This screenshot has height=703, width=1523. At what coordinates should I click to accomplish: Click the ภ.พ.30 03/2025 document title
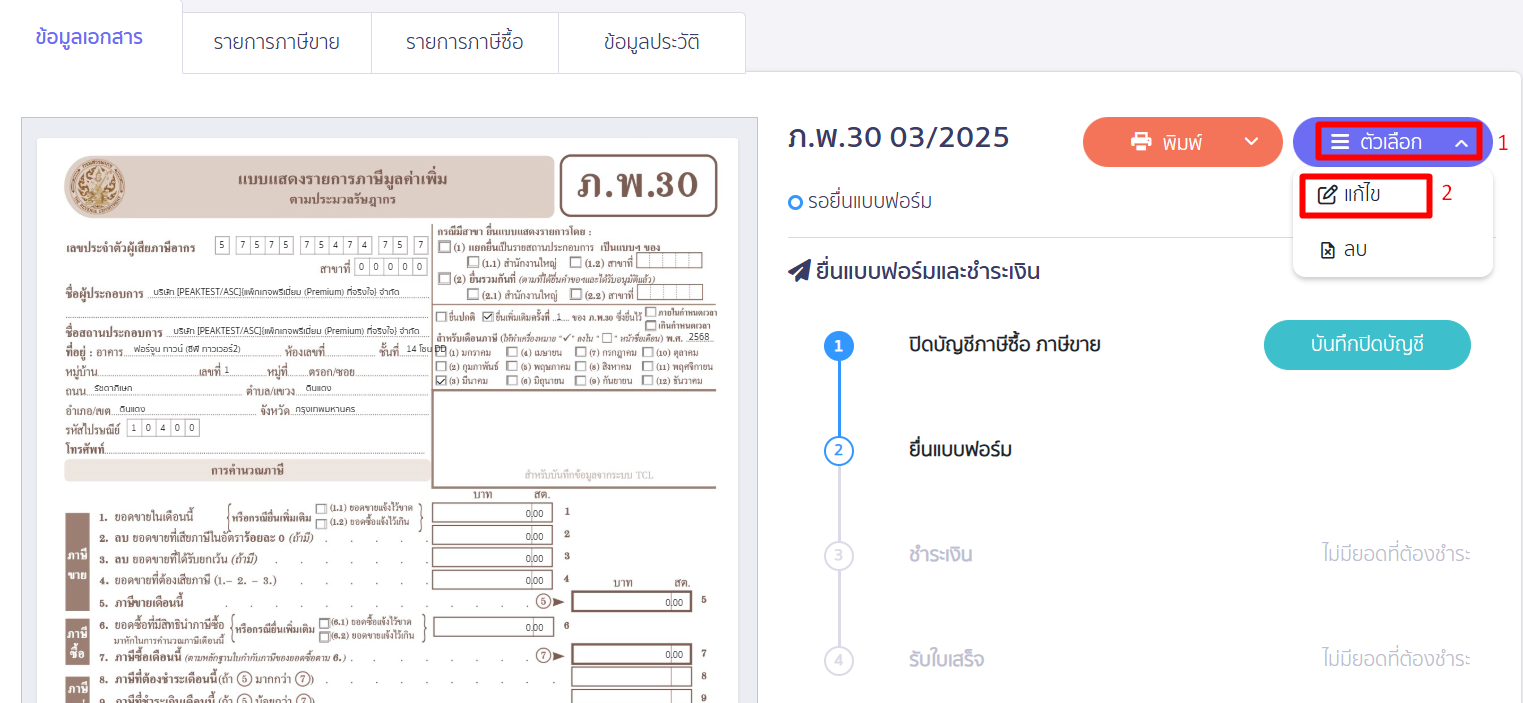click(899, 138)
